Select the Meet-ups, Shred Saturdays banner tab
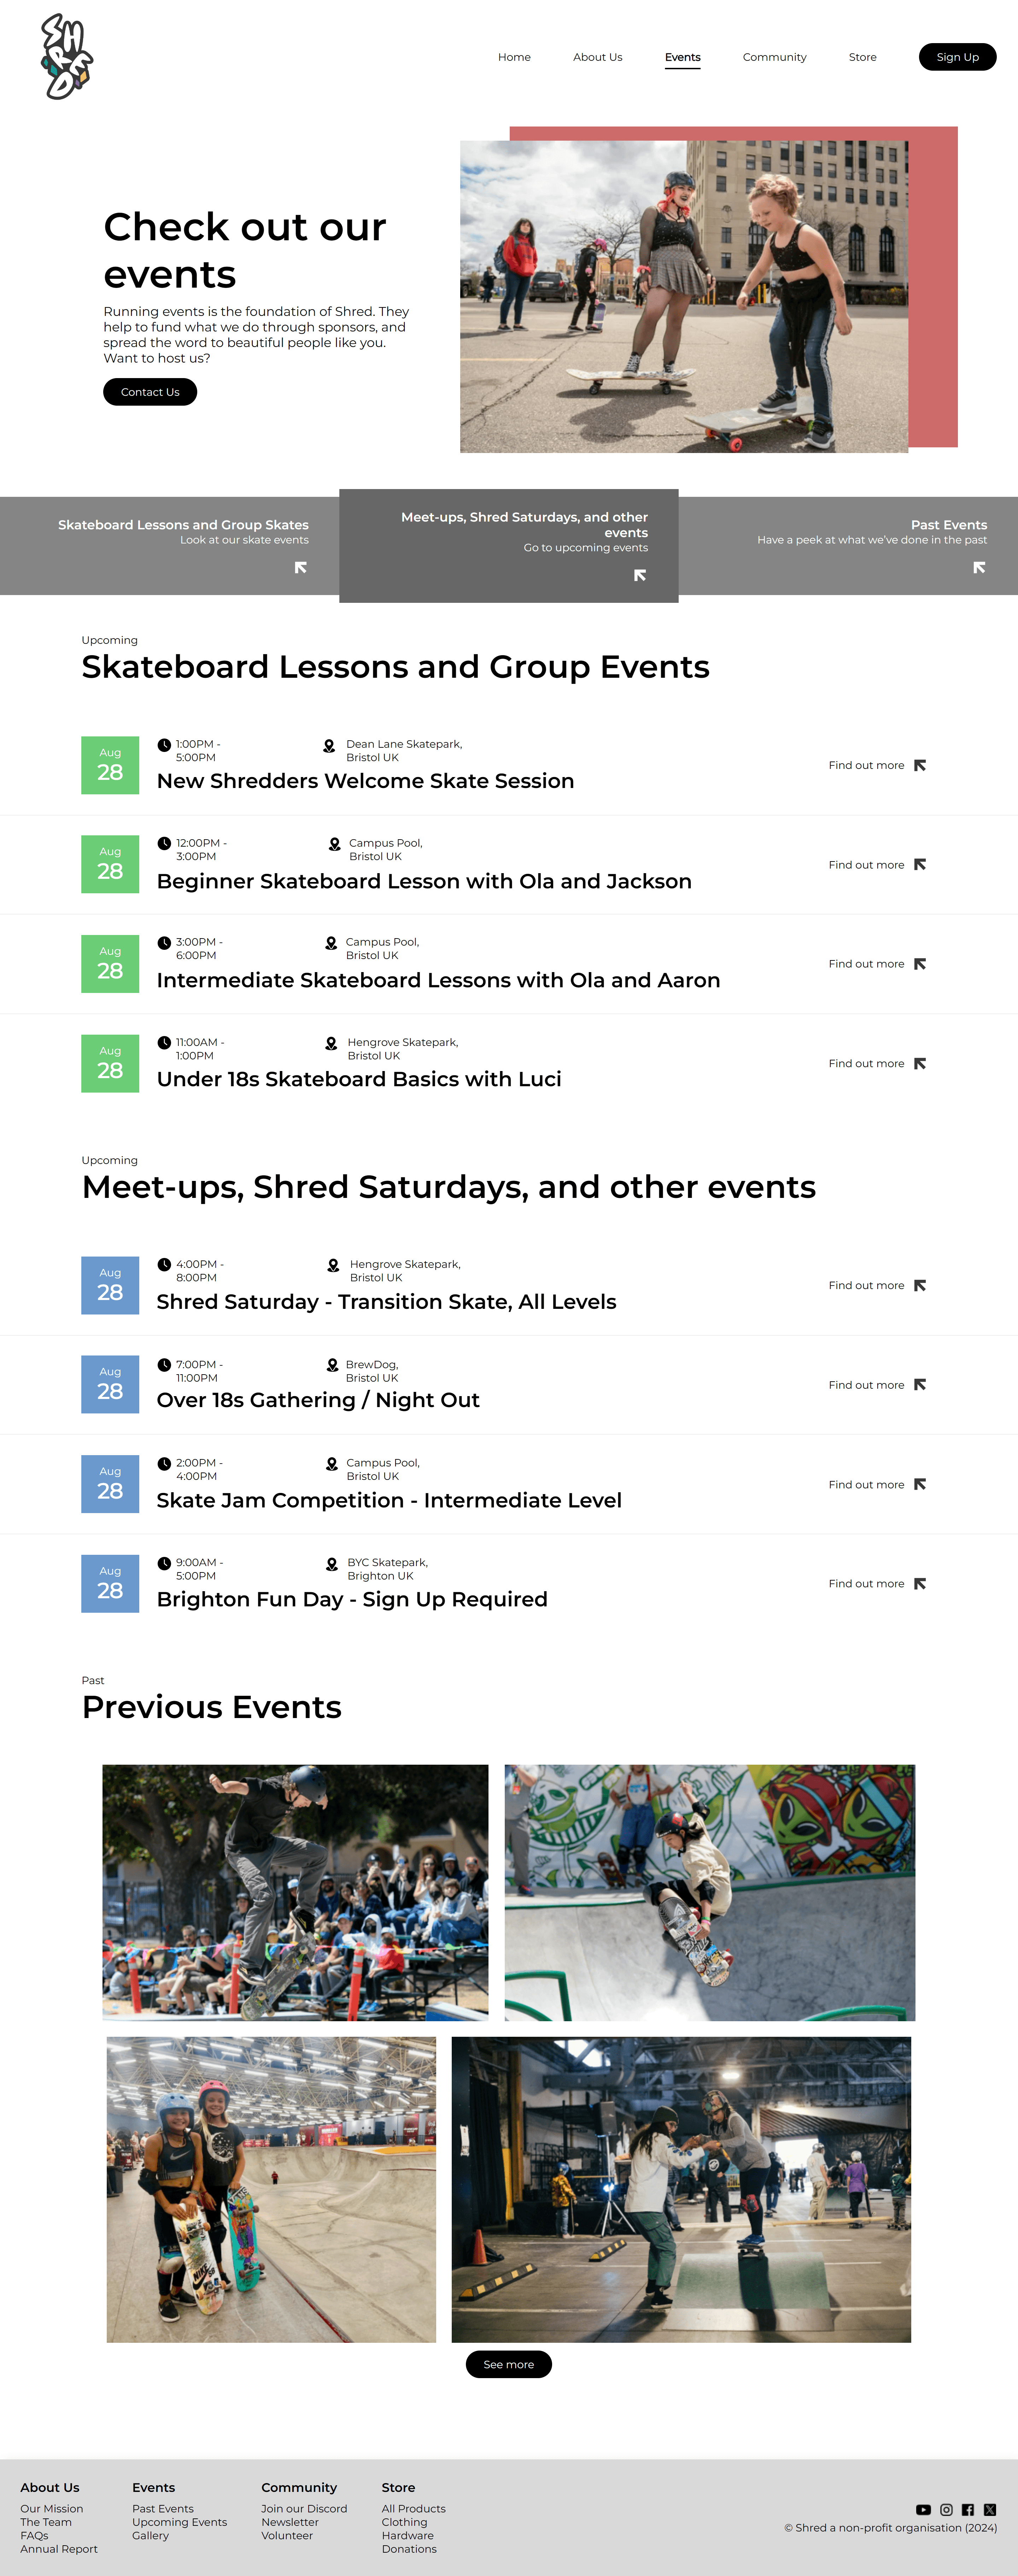This screenshot has width=1018, height=2576. [x=509, y=546]
